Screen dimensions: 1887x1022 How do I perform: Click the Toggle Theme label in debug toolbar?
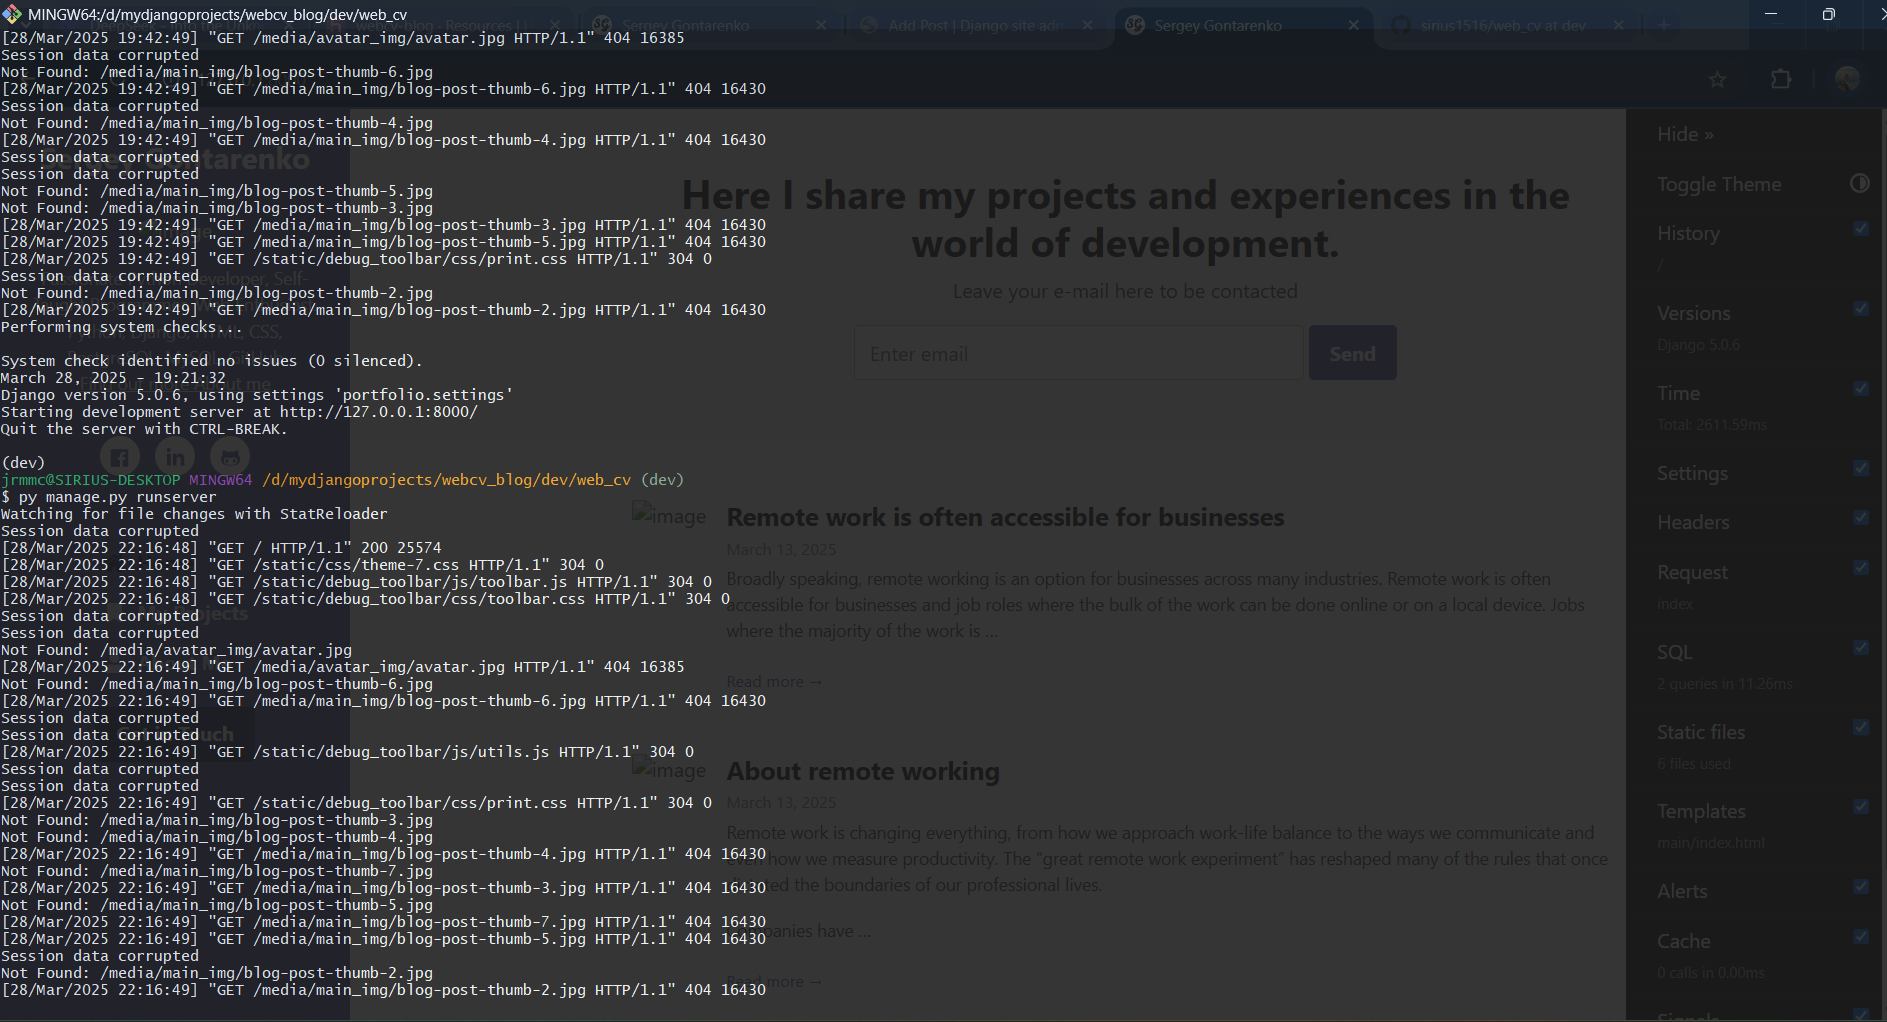click(1719, 184)
